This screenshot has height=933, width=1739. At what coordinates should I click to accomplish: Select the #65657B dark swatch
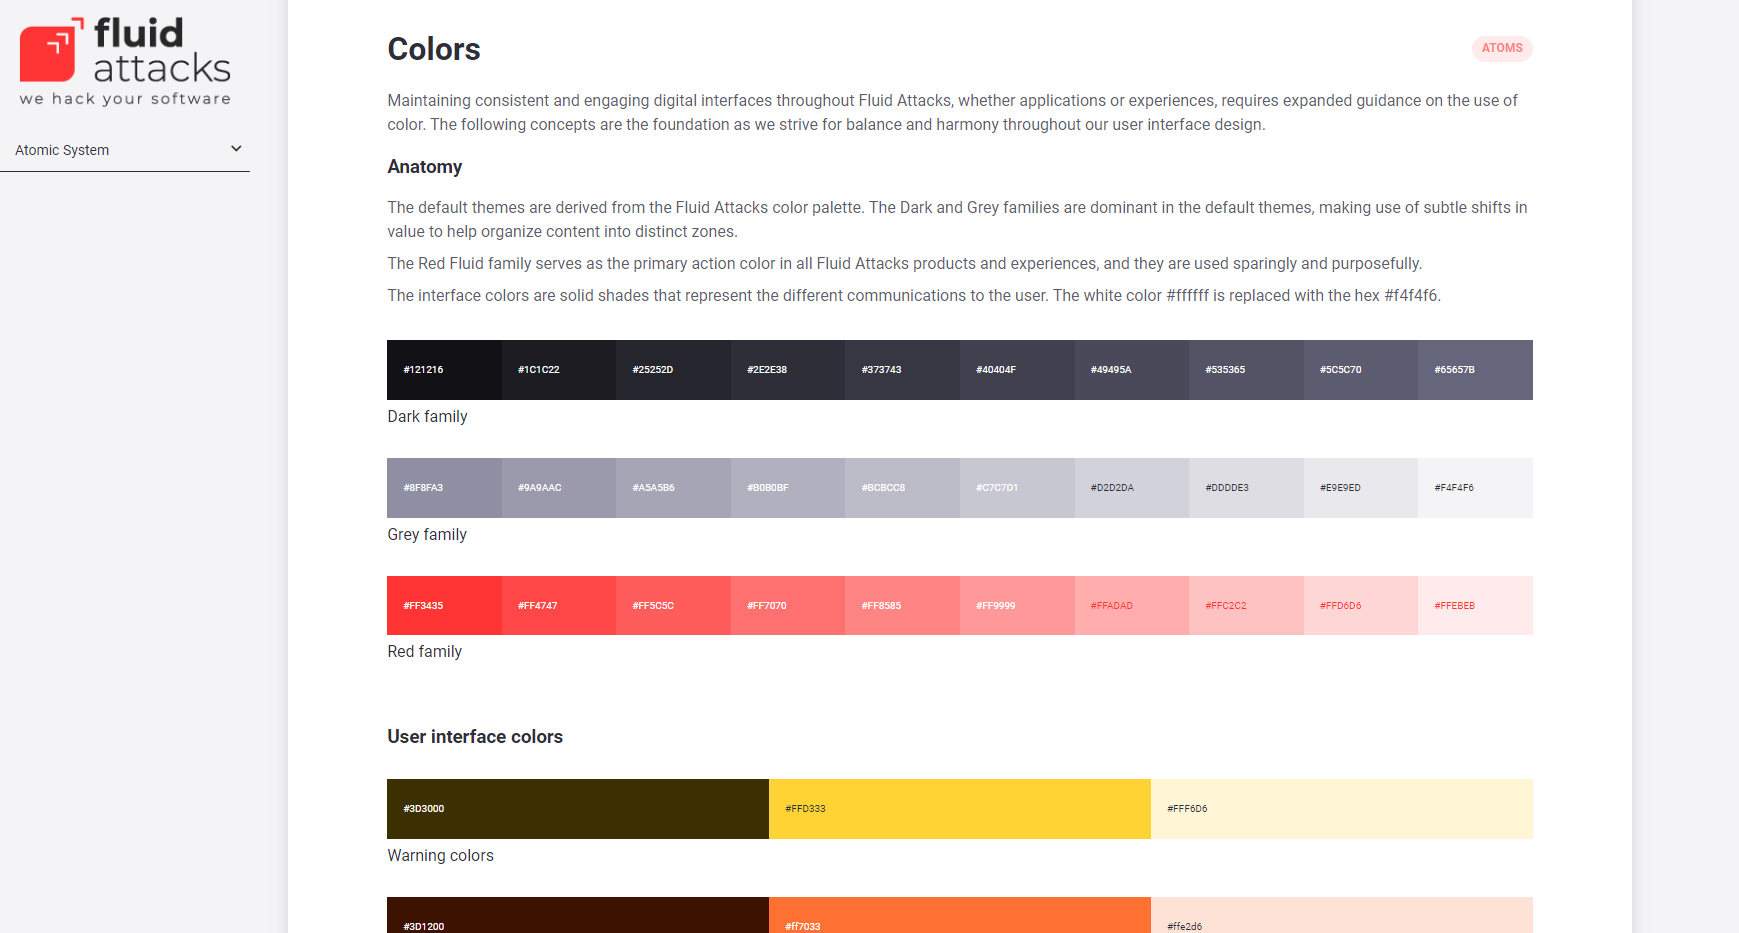pos(1475,370)
